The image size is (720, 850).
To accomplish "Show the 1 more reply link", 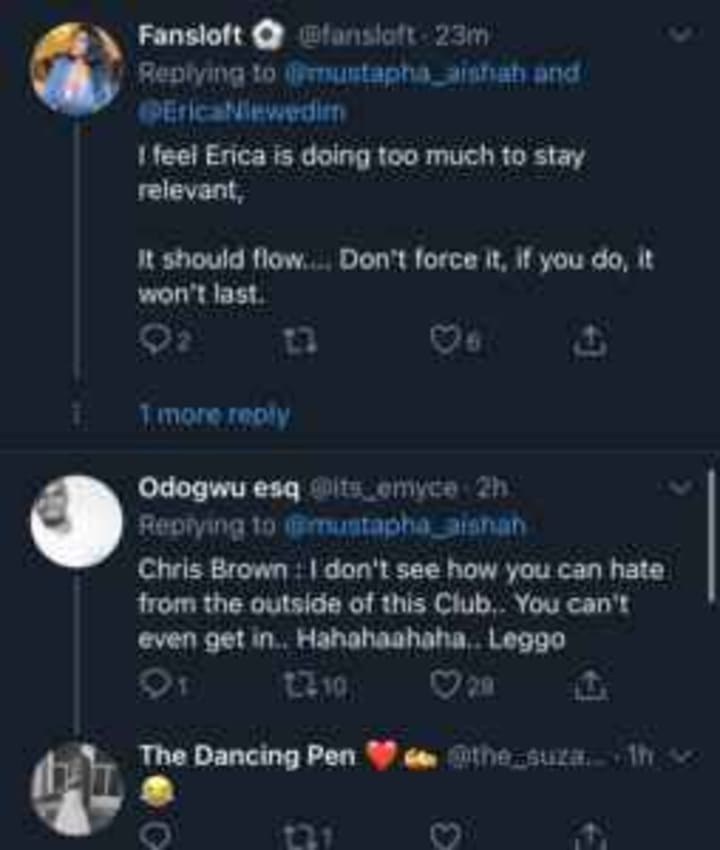I will [213, 414].
